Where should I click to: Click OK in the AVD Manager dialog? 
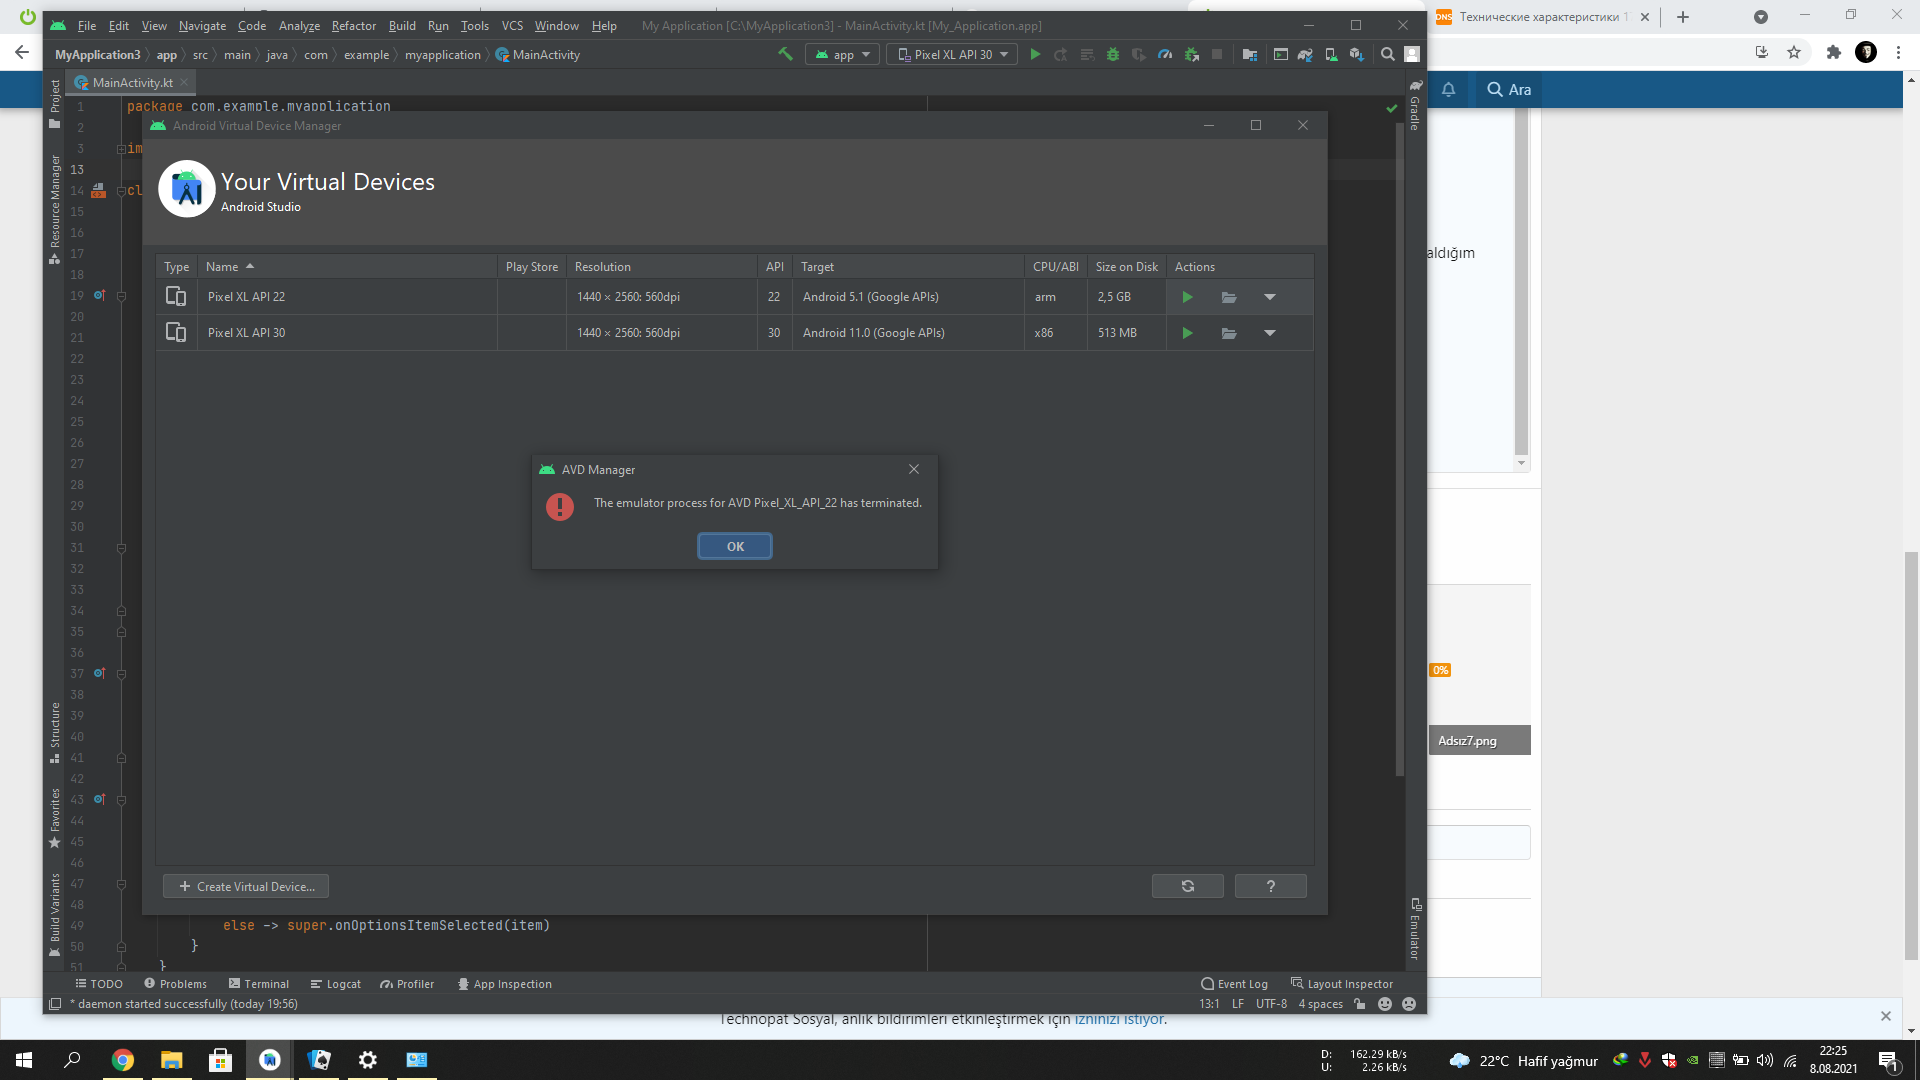click(734, 546)
